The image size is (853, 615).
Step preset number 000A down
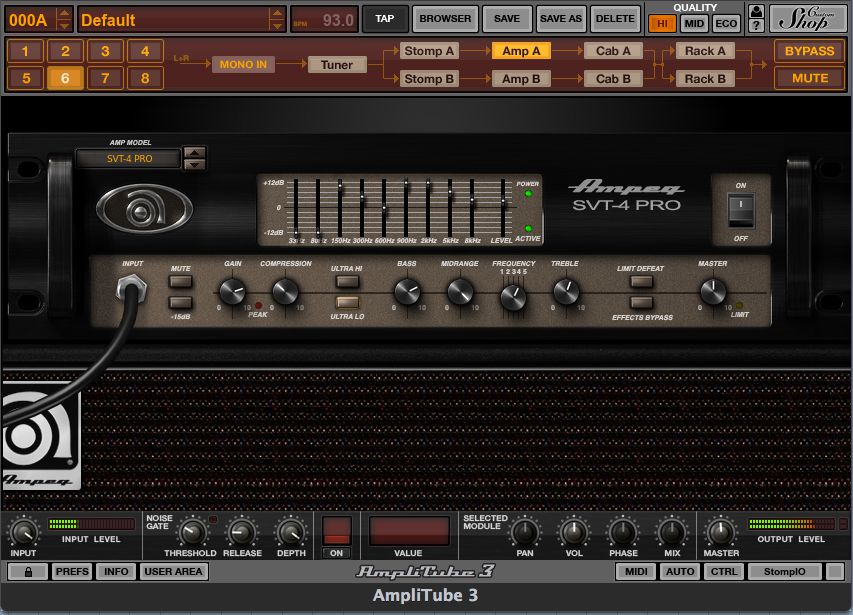64,26
